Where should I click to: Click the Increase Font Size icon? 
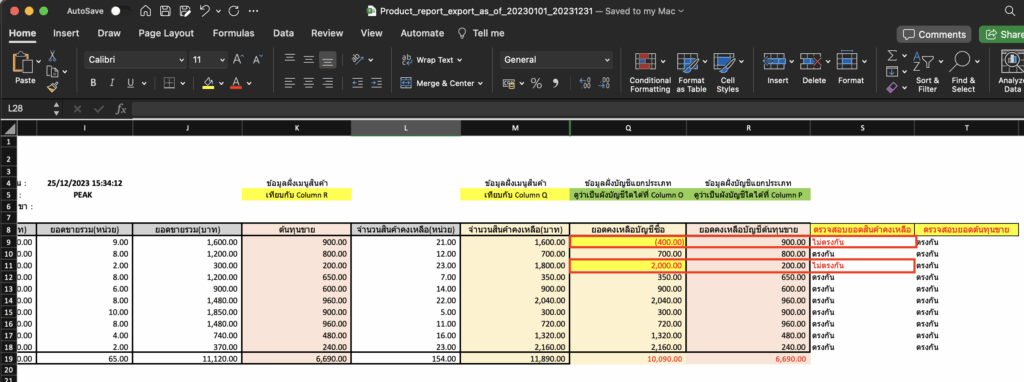(238, 59)
